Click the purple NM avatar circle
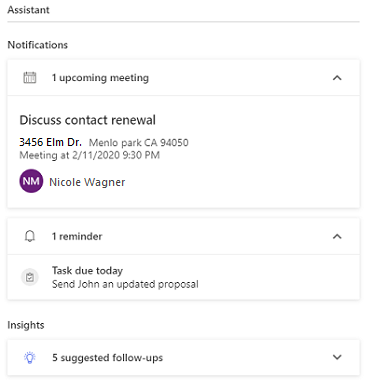The width and height of the screenshot is (373, 391). [31, 181]
